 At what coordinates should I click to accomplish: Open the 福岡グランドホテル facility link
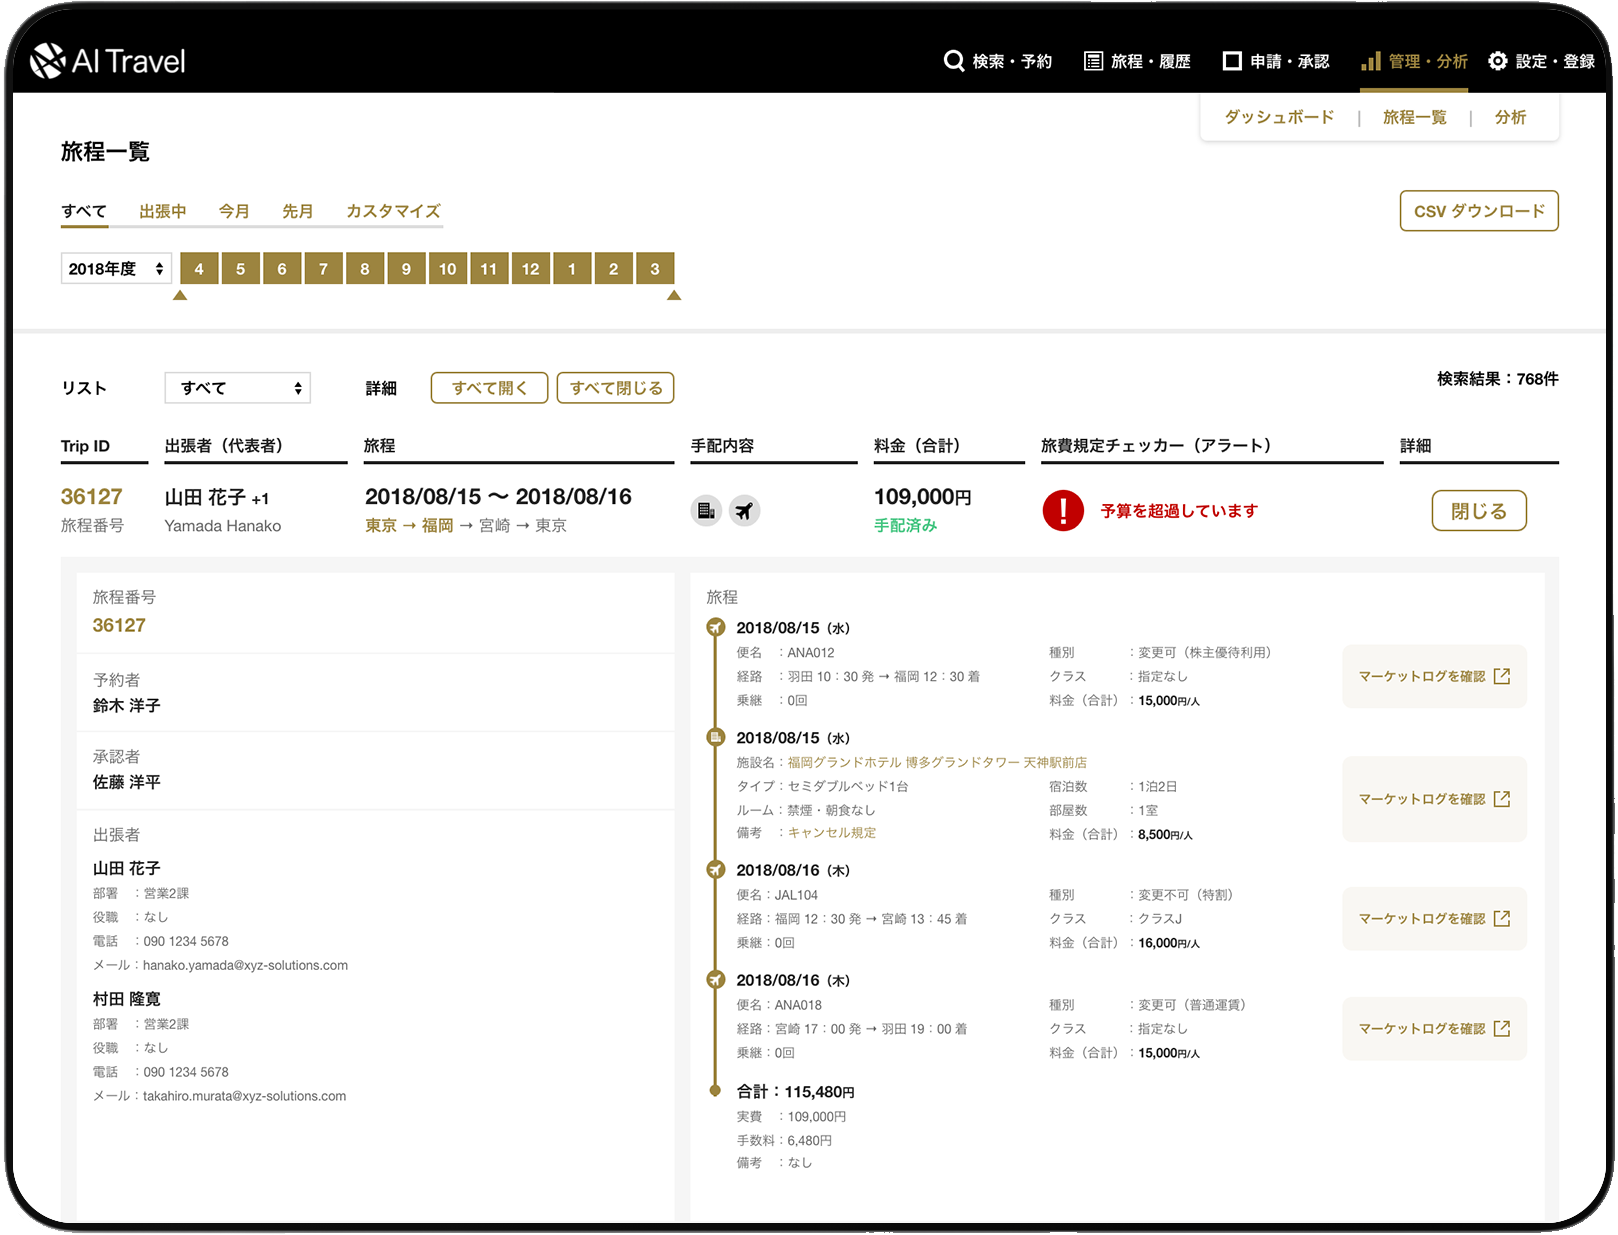[x=937, y=763]
